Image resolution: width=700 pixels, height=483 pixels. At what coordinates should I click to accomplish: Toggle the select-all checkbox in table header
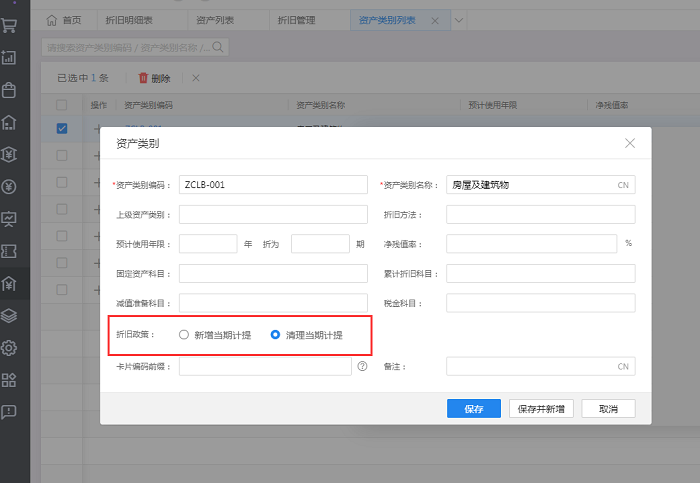62,105
